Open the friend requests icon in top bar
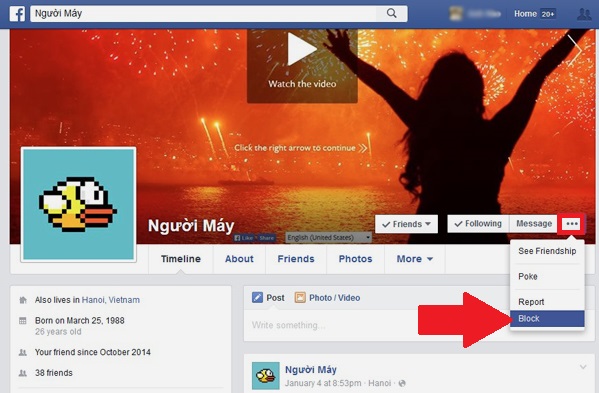Image resolution: width=599 pixels, height=393 pixels. coord(584,14)
